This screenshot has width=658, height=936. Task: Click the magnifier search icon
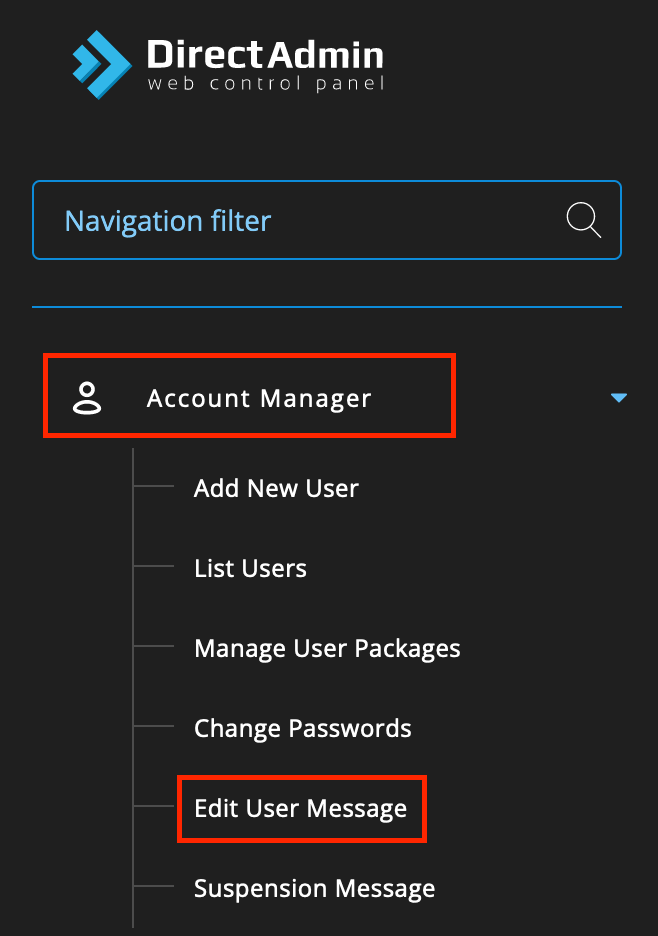(x=583, y=220)
